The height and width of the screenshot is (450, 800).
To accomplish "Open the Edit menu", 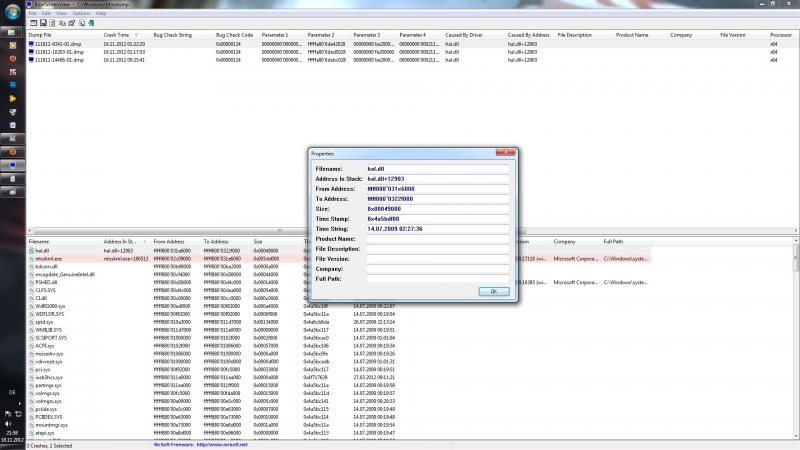I will pyautogui.click(x=46, y=13).
